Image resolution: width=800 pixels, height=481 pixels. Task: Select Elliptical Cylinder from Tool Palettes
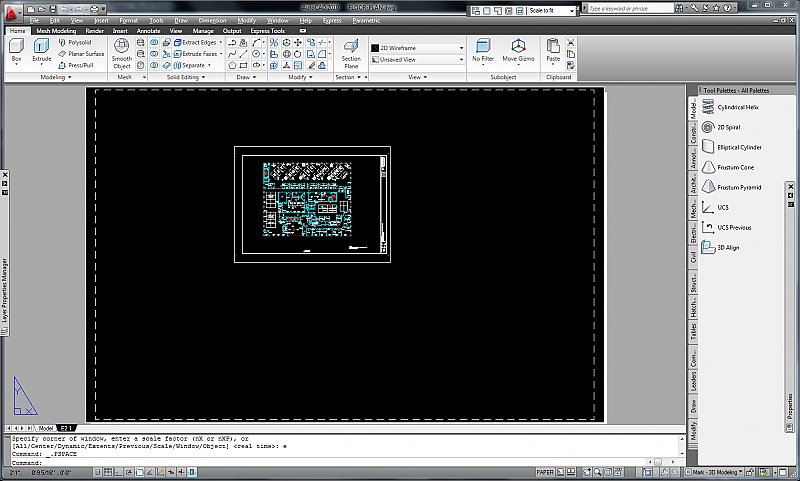tap(732, 147)
